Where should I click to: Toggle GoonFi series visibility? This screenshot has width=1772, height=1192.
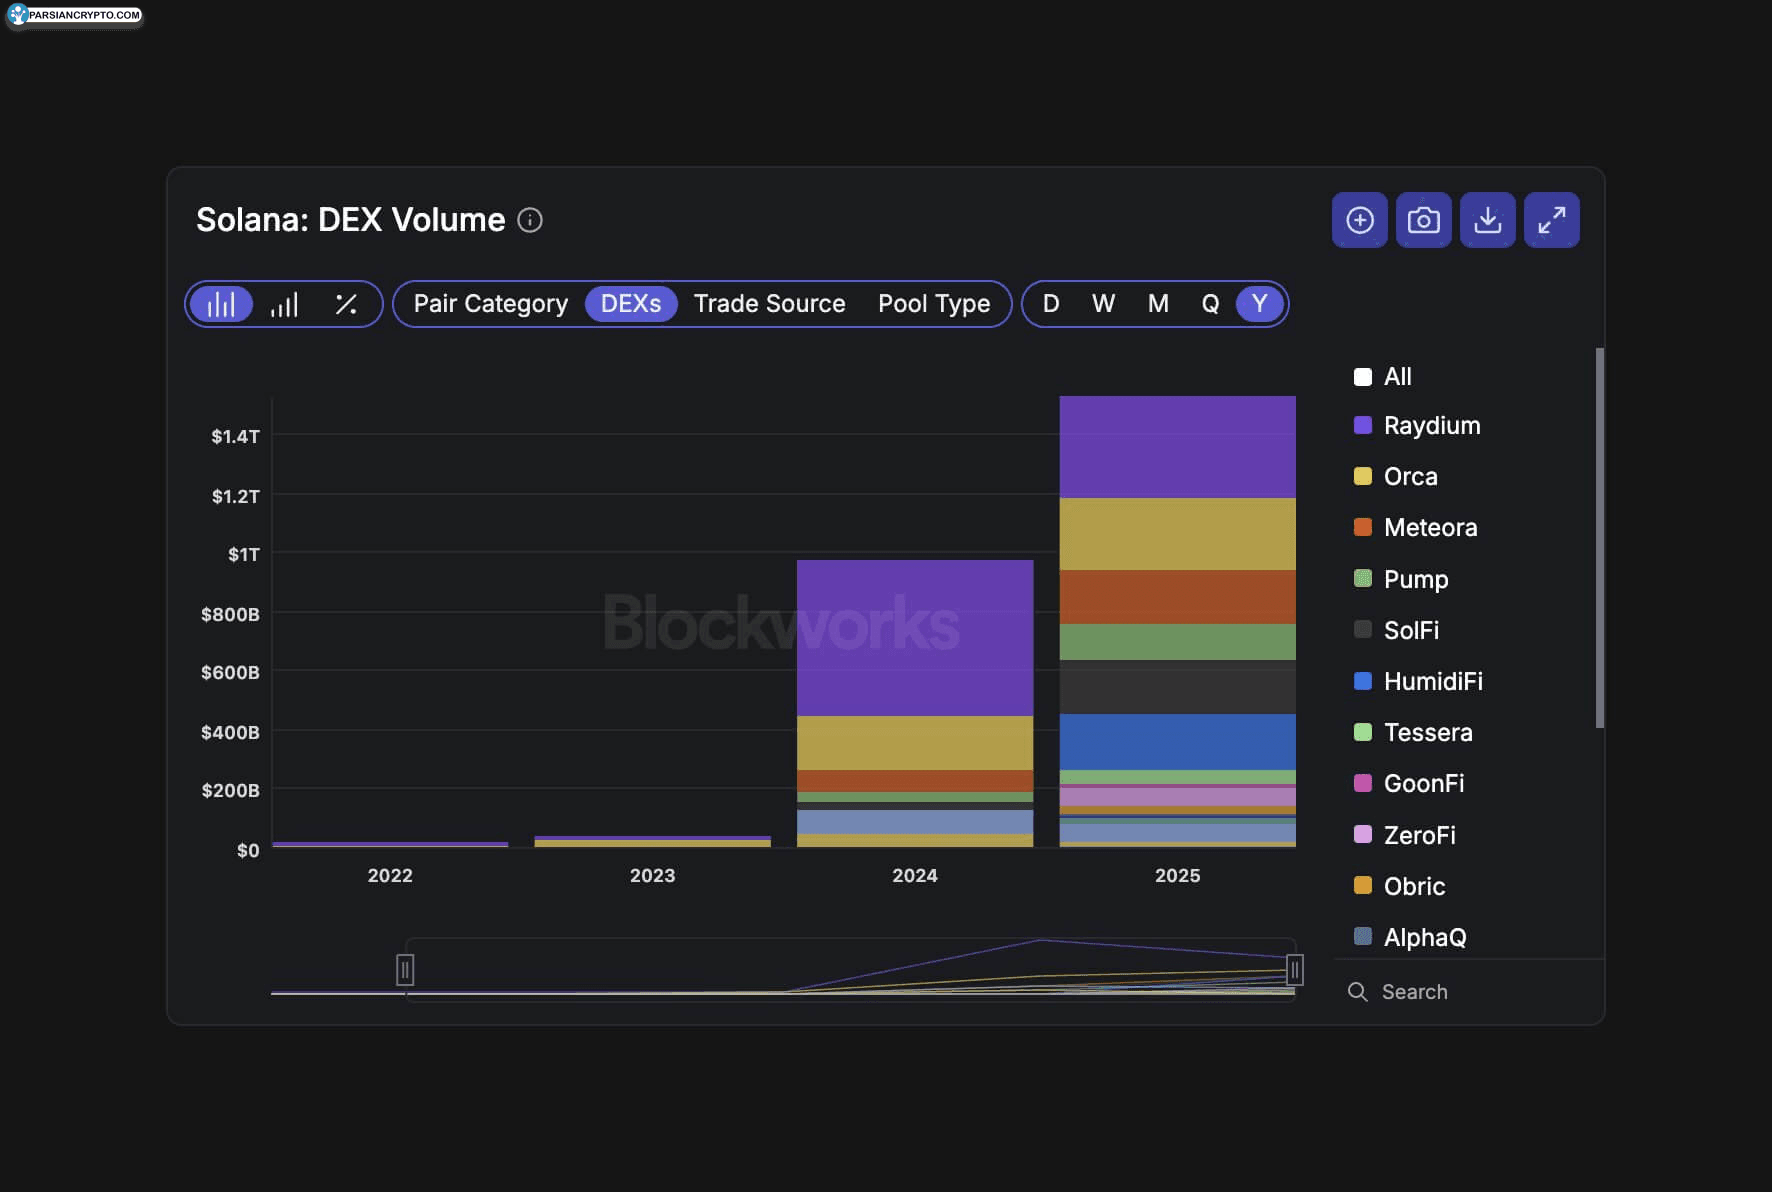(x=1409, y=783)
